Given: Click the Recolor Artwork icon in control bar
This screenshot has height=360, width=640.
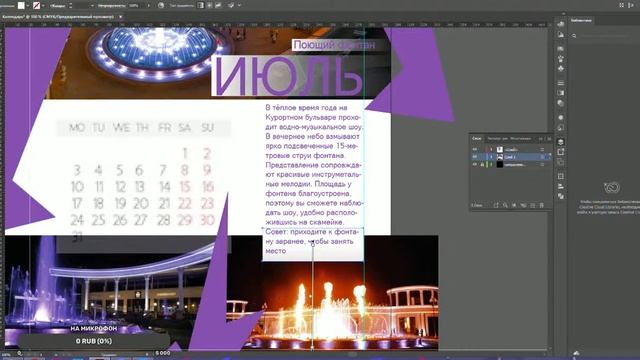Looking at the screenshot, I should (161, 6).
